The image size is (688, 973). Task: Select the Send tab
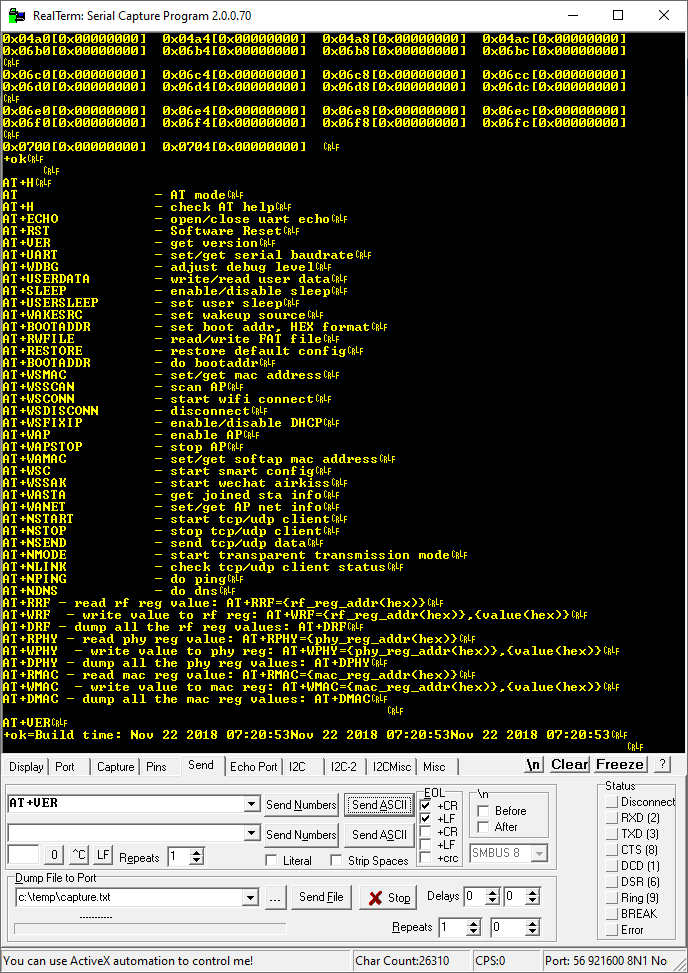pos(201,765)
